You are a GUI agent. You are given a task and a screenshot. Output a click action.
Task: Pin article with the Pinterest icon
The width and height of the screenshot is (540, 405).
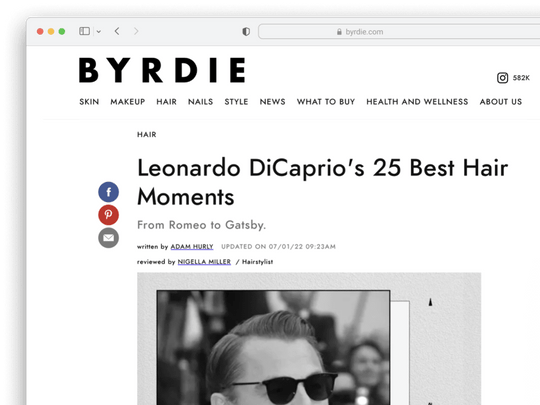click(108, 215)
